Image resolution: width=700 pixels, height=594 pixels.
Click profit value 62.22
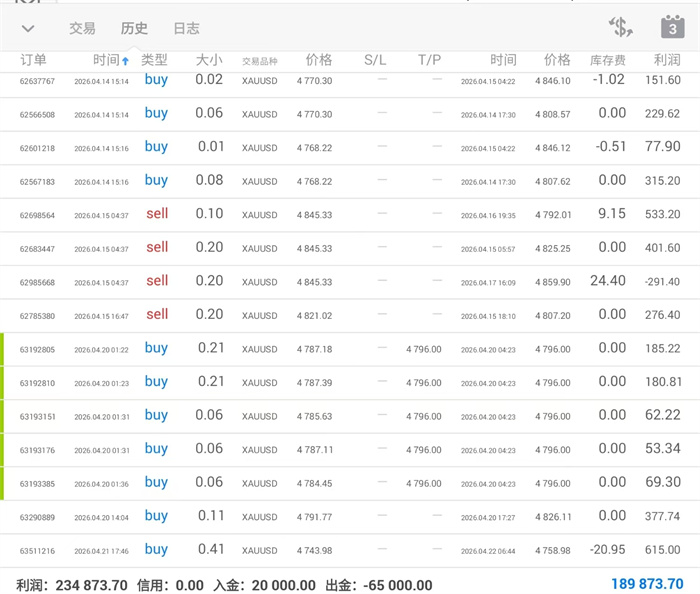coord(662,415)
